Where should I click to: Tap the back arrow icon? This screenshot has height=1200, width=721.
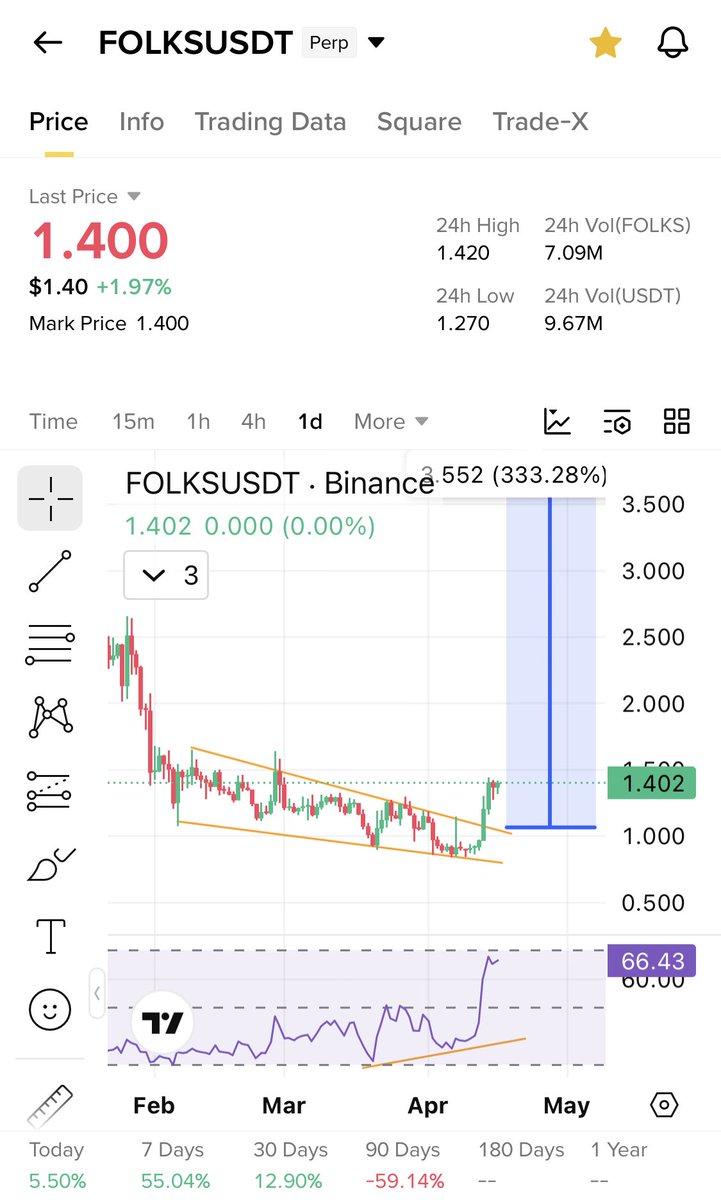tap(47, 43)
